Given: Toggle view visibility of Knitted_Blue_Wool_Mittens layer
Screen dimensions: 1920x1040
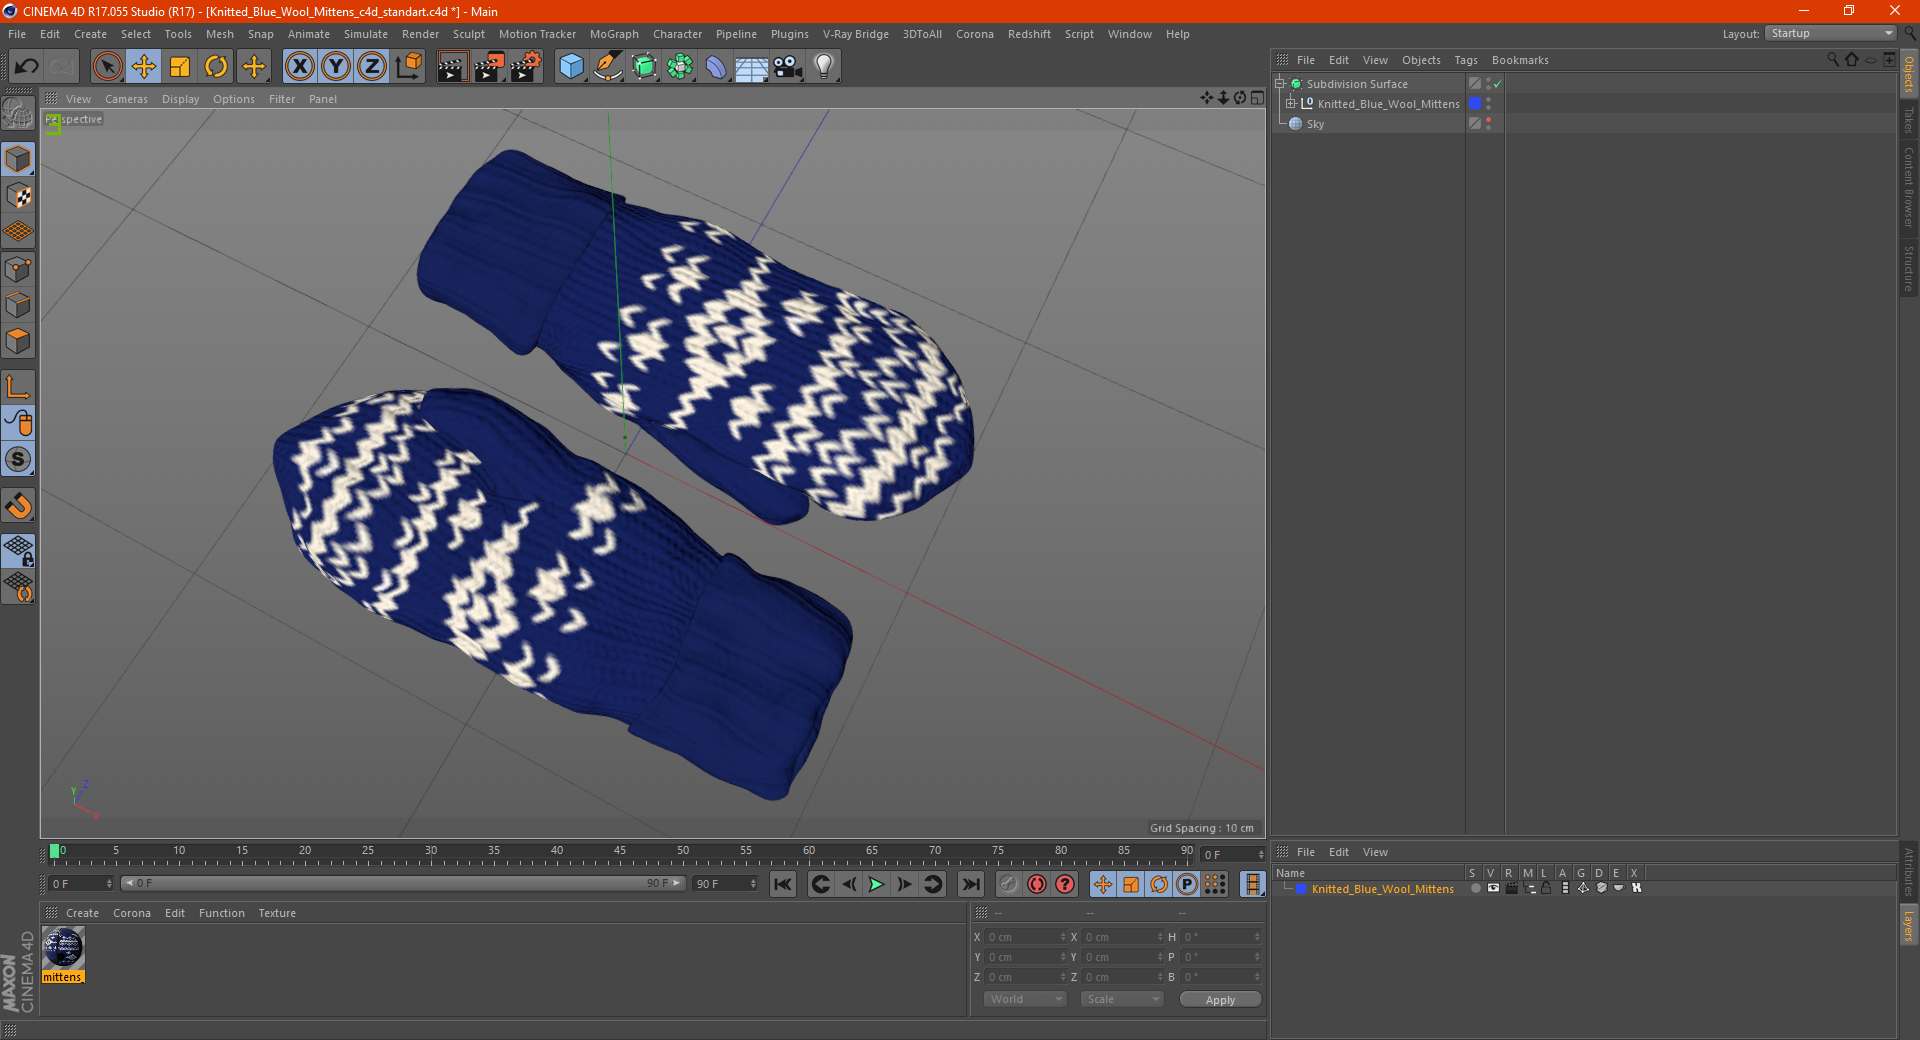Looking at the screenshot, I should tap(1493, 888).
